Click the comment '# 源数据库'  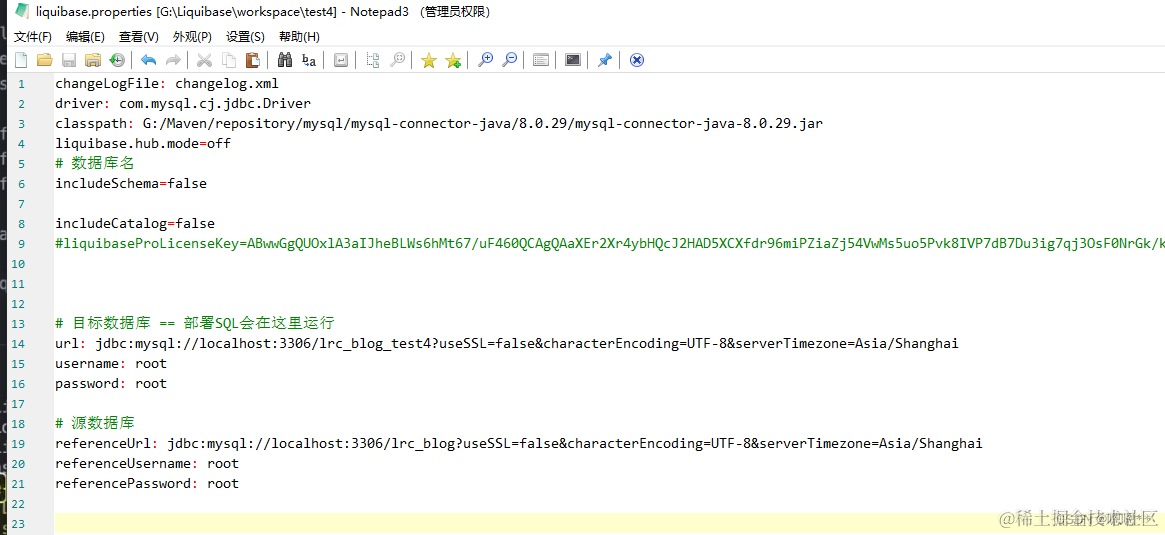[94, 424]
